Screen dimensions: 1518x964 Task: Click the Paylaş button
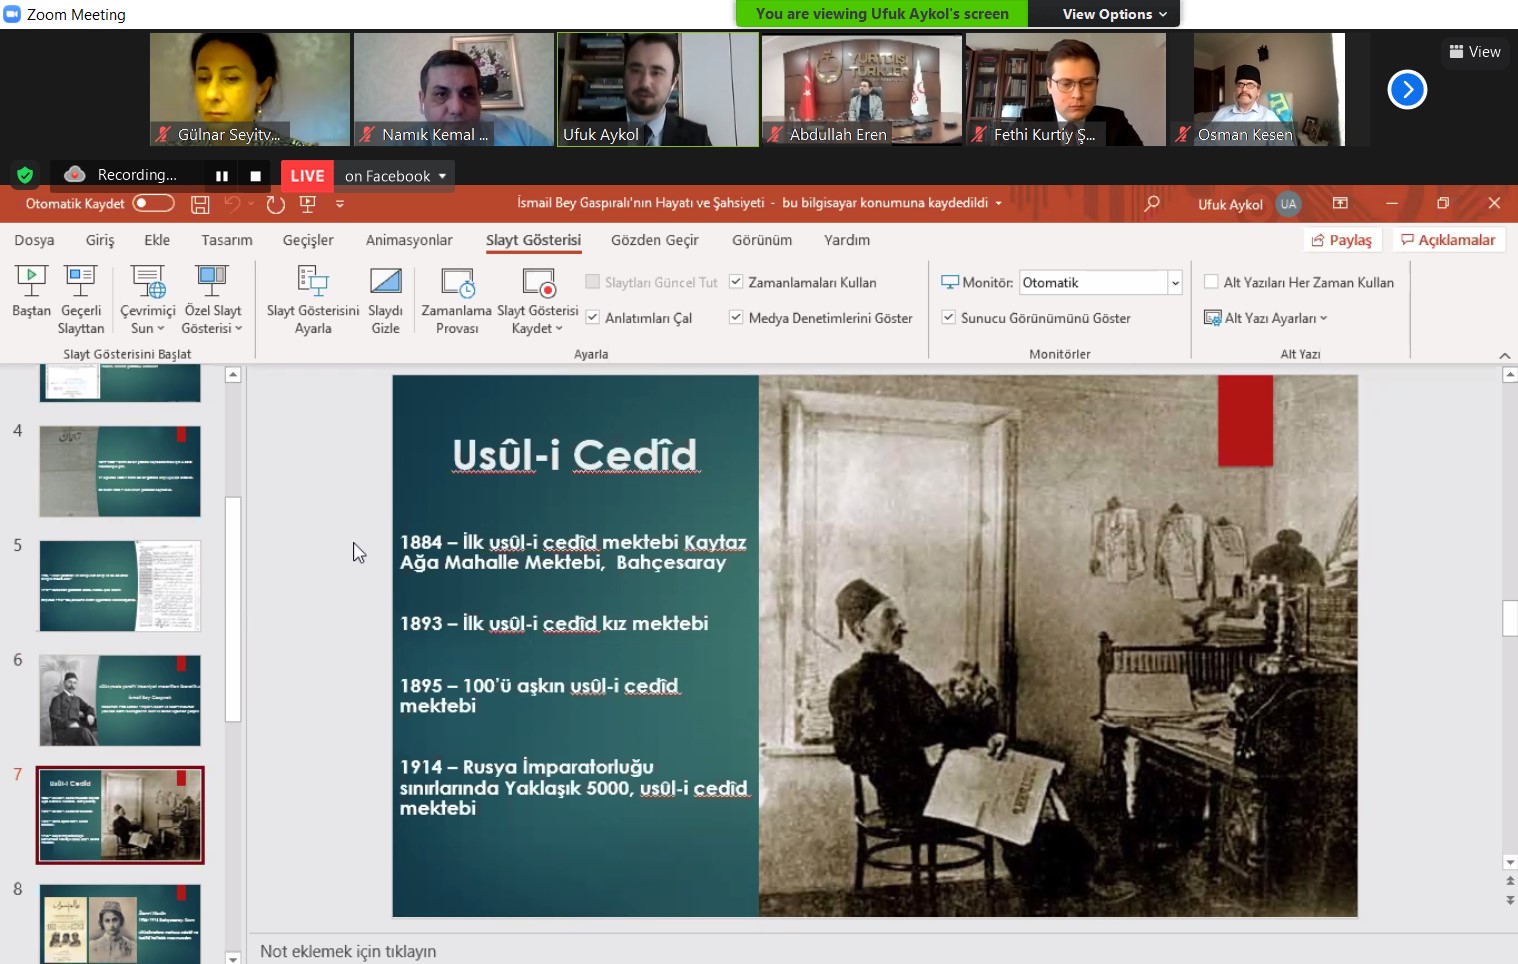[x=1342, y=240]
